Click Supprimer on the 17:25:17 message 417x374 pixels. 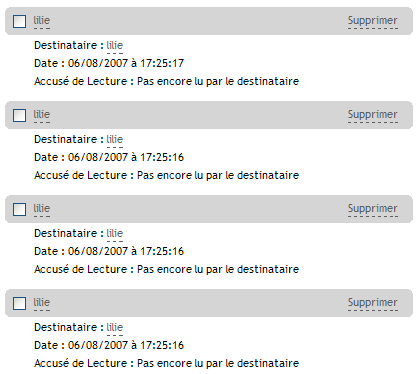pyautogui.click(x=373, y=21)
